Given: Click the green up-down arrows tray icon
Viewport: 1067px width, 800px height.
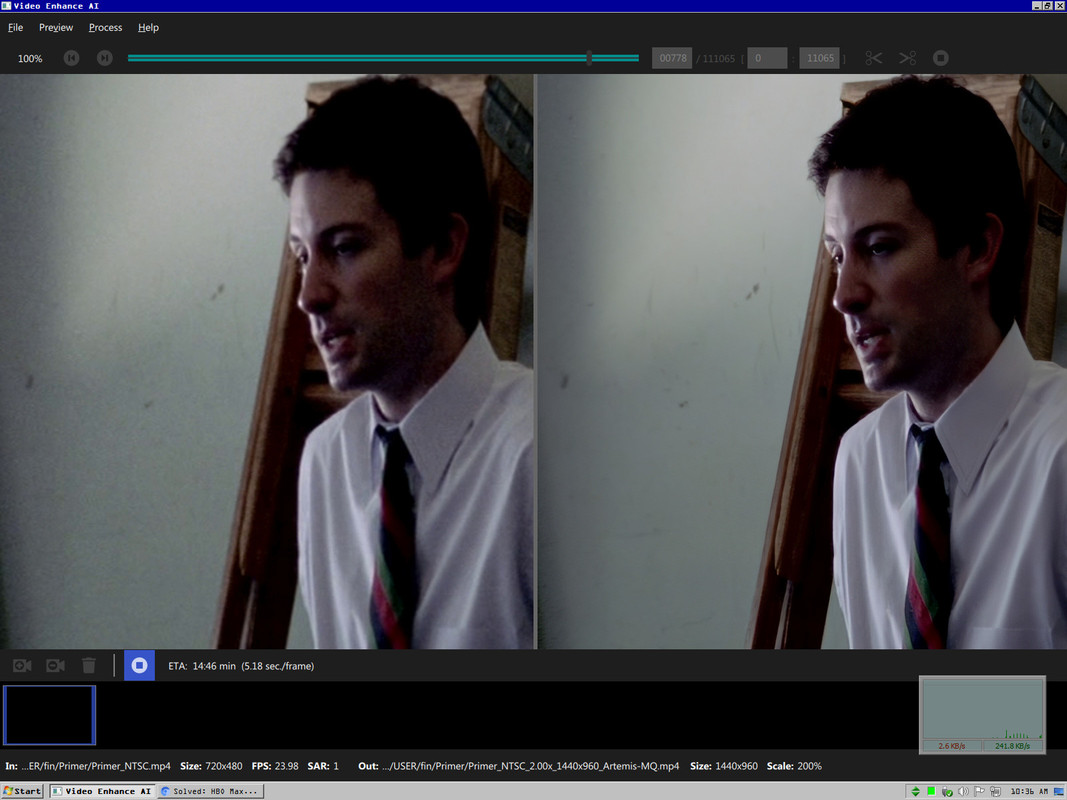Looking at the screenshot, I should pyautogui.click(x=915, y=791).
